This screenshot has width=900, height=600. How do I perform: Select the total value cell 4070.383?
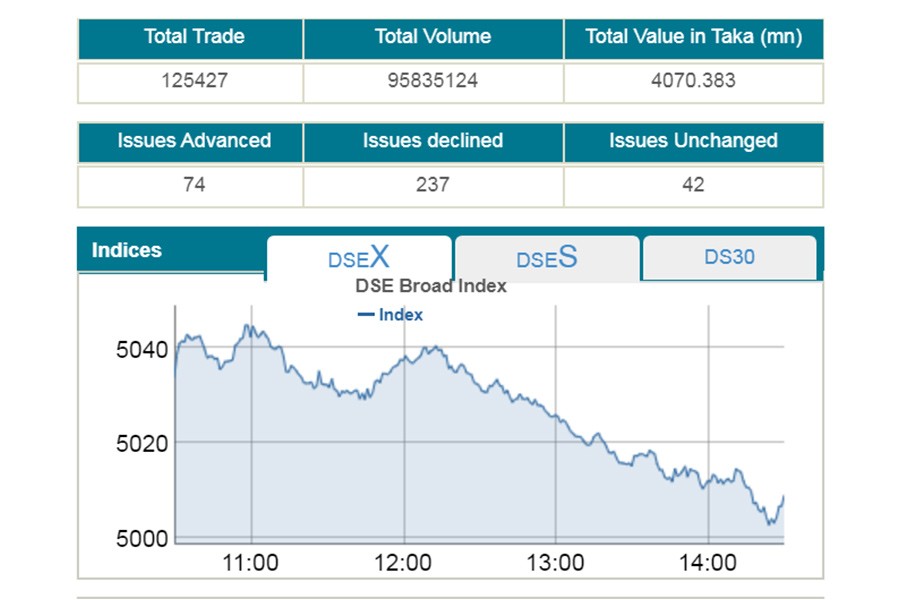694,81
